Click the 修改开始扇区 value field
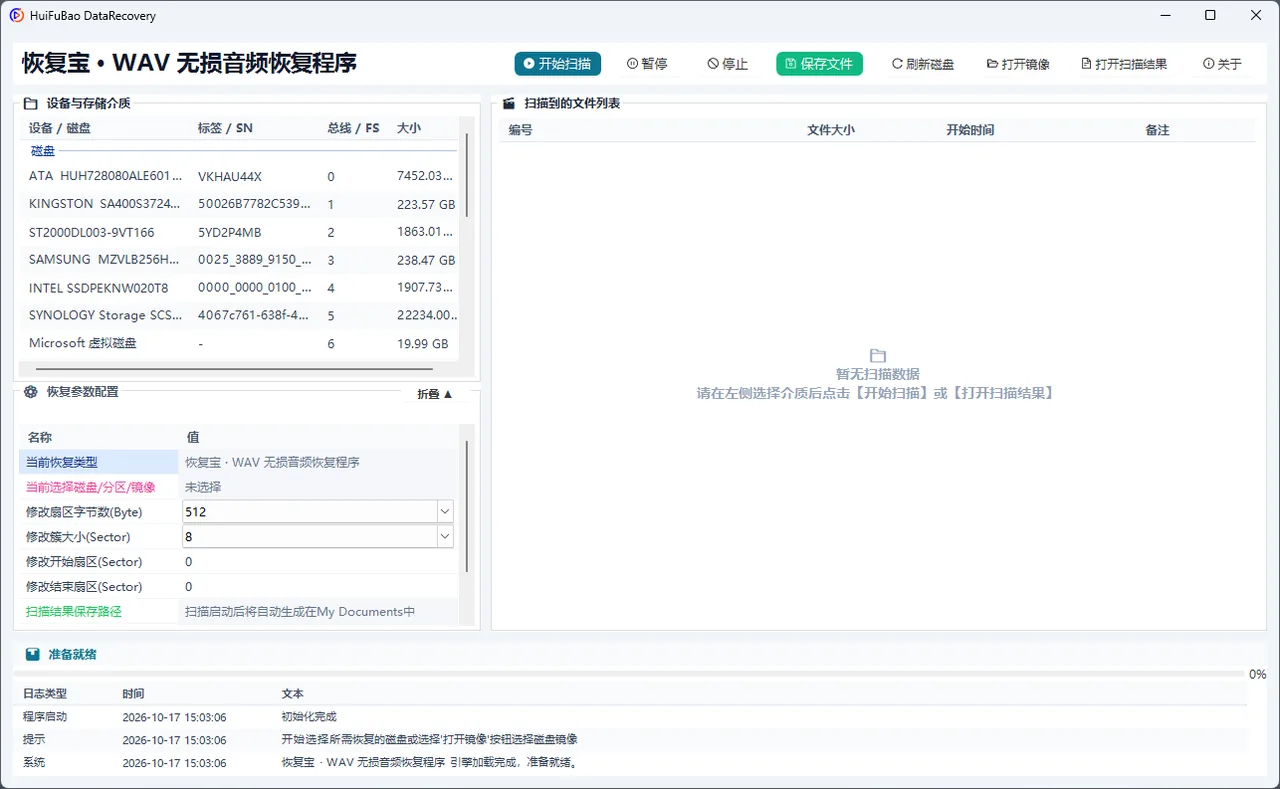 320,562
